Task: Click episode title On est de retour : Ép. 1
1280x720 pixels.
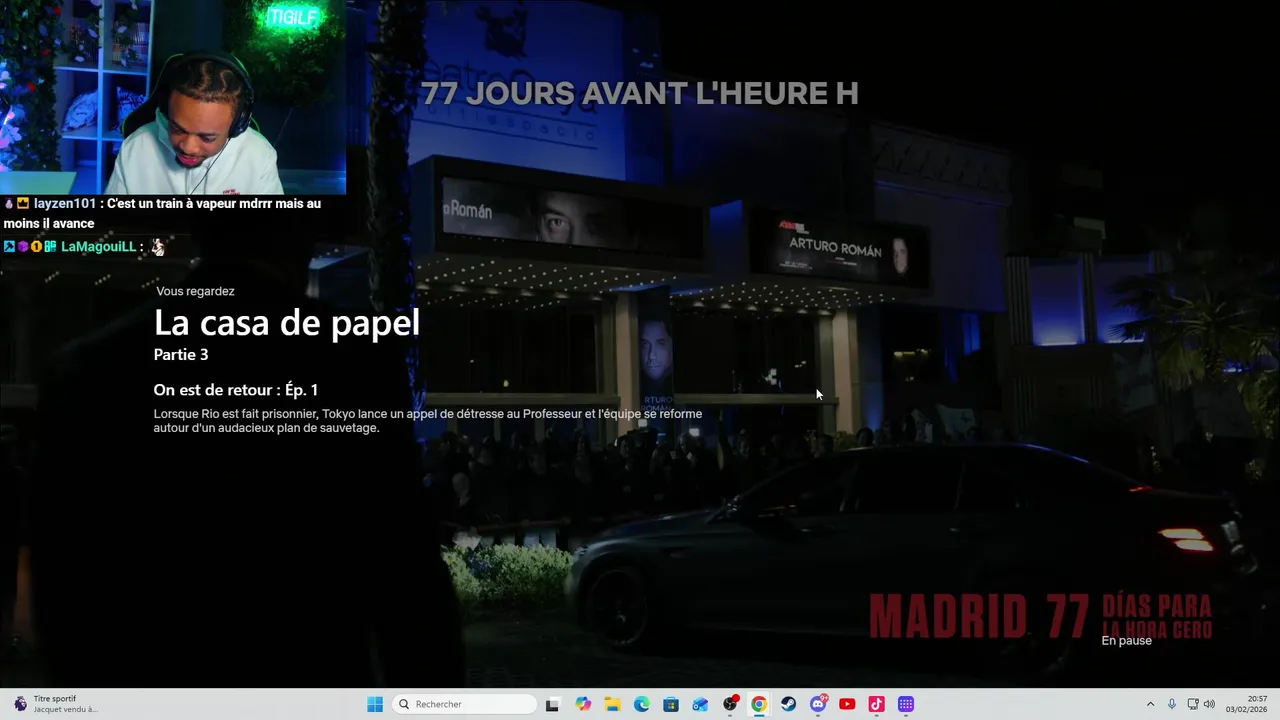Action: click(x=236, y=390)
